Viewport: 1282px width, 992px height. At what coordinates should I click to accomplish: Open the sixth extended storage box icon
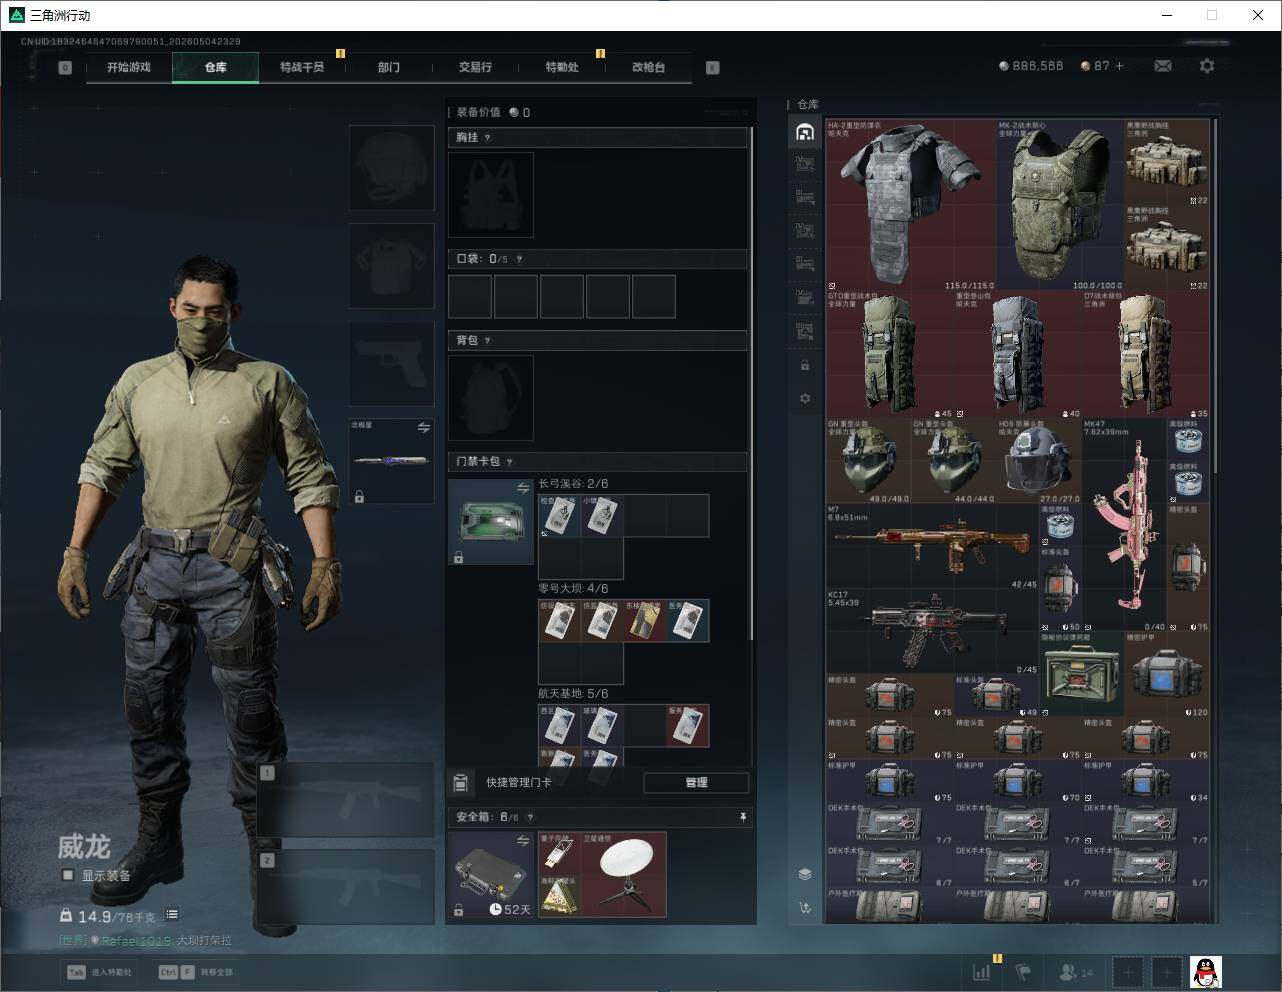click(805, 330)
